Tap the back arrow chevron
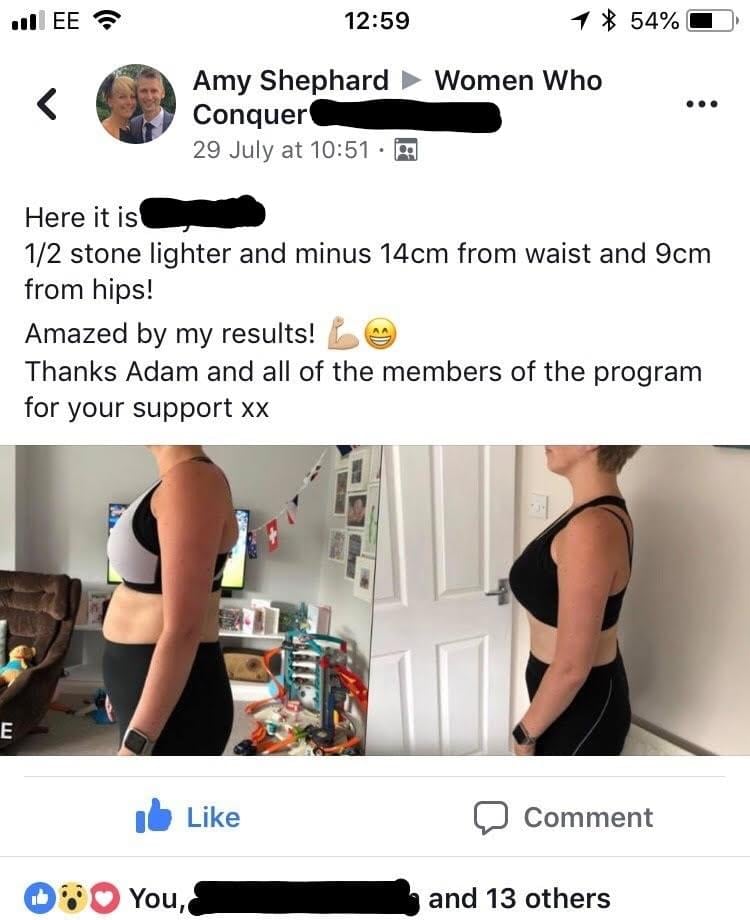 tap(47, 104)
